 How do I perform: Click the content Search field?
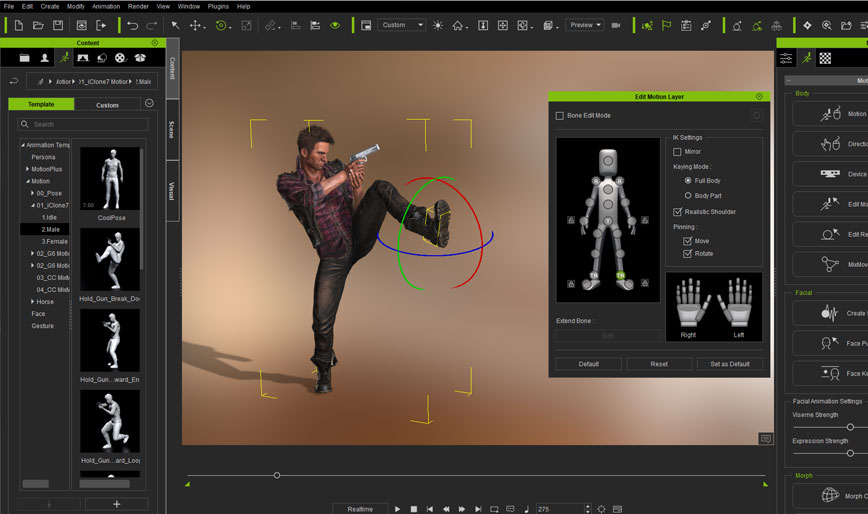pyautogui.click(x=83, y=124)
